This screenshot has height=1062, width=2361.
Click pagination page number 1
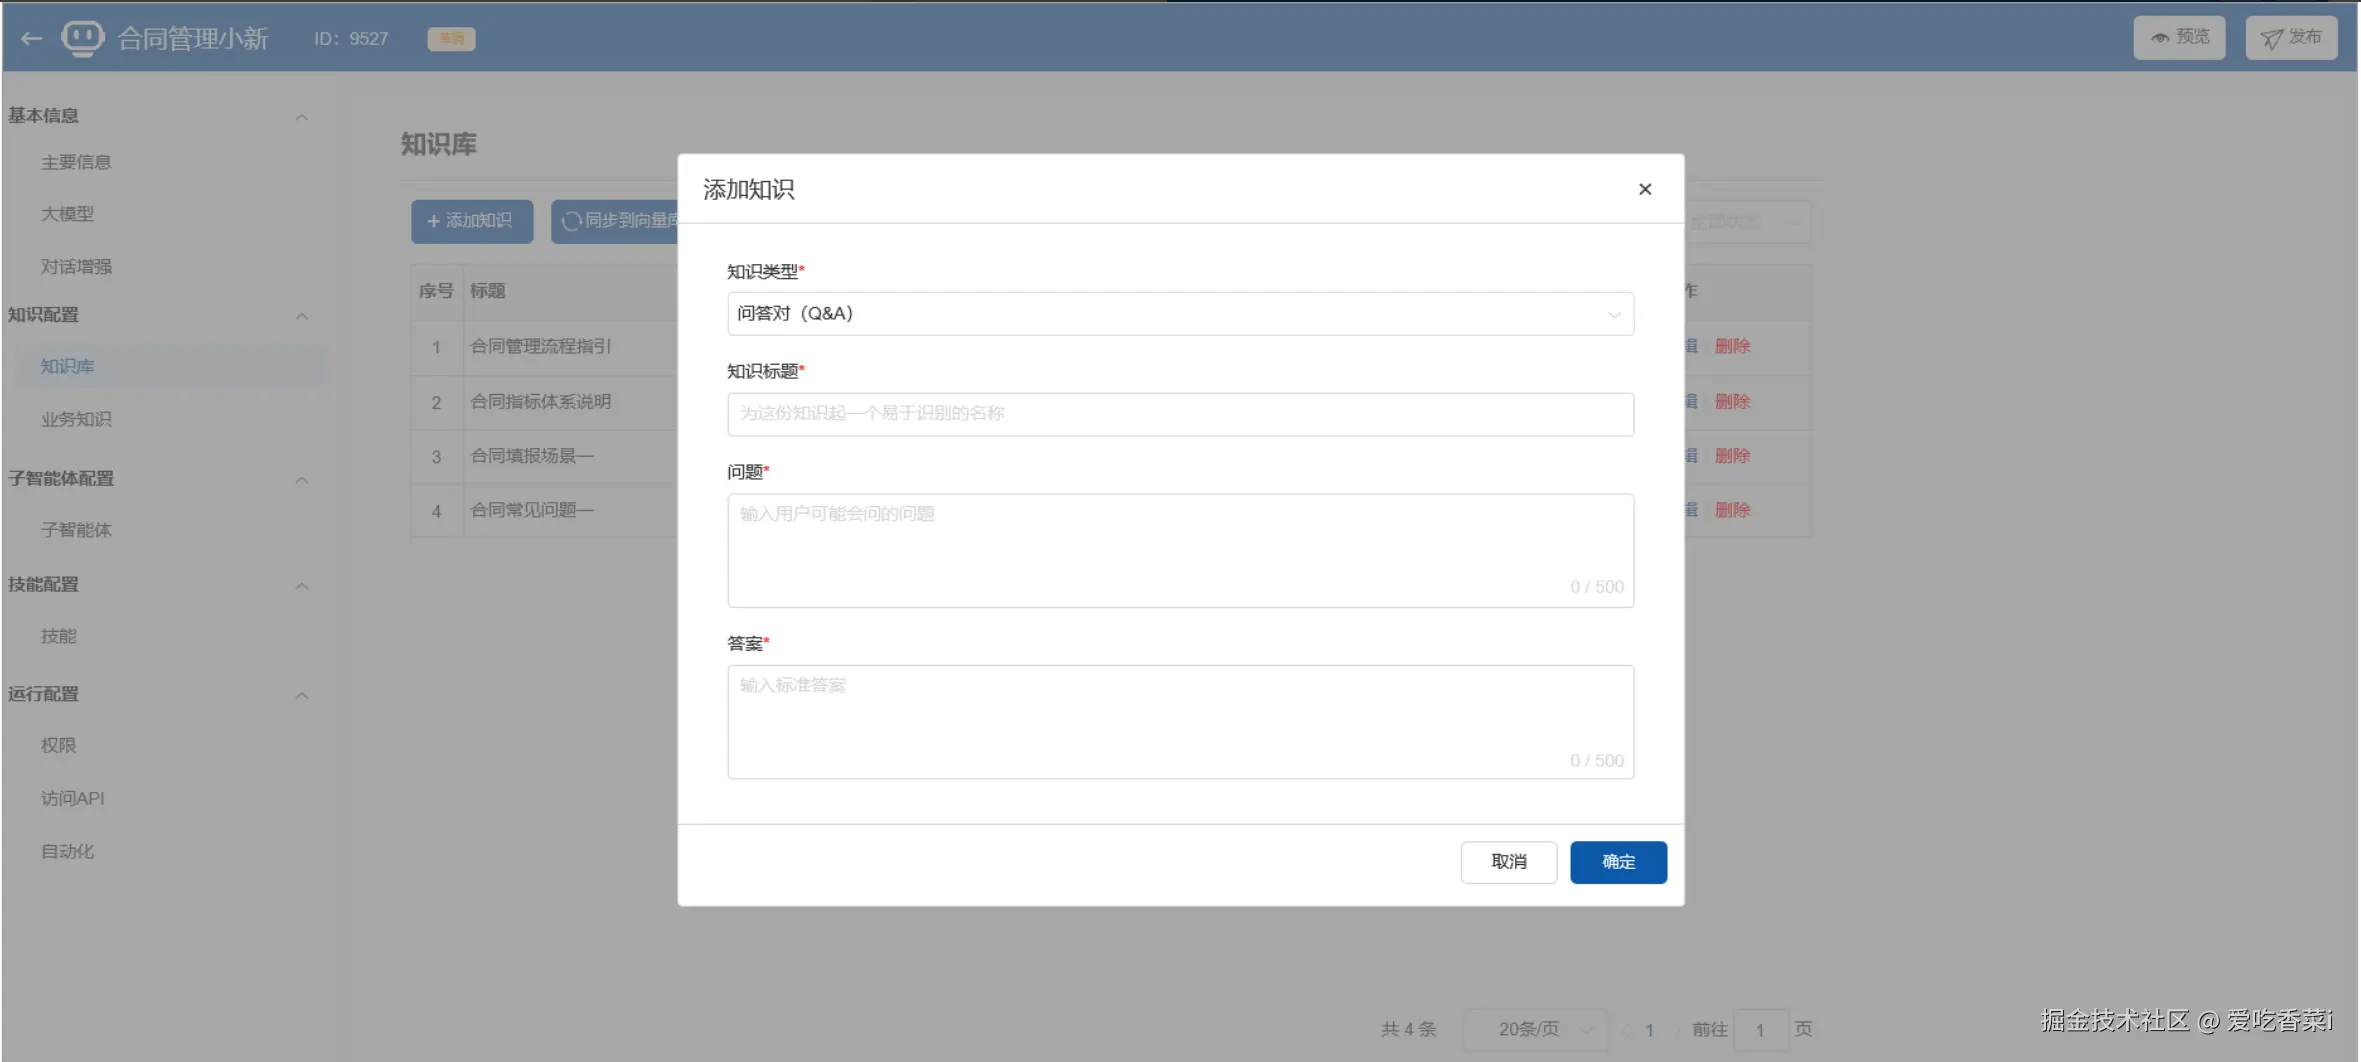1649,1029
